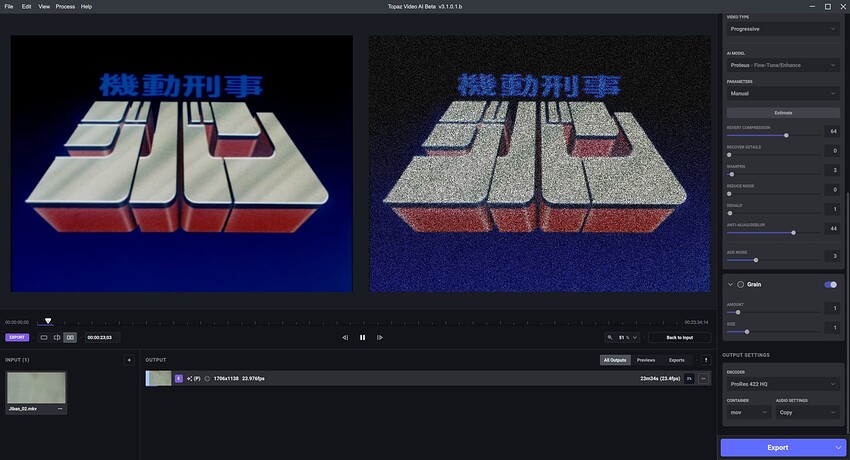850x460 pixels.
Task: Switch to single view layout
Action: [44, 338]
